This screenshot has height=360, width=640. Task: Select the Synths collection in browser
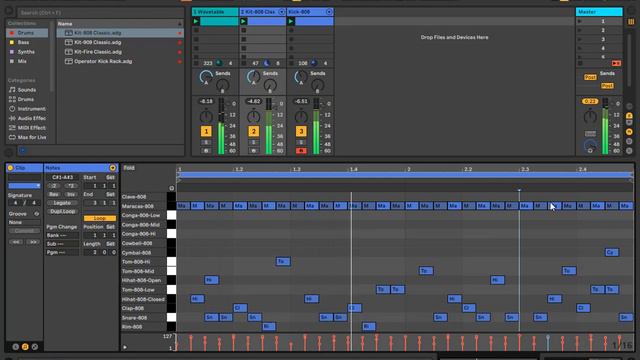tap(27, 52)
